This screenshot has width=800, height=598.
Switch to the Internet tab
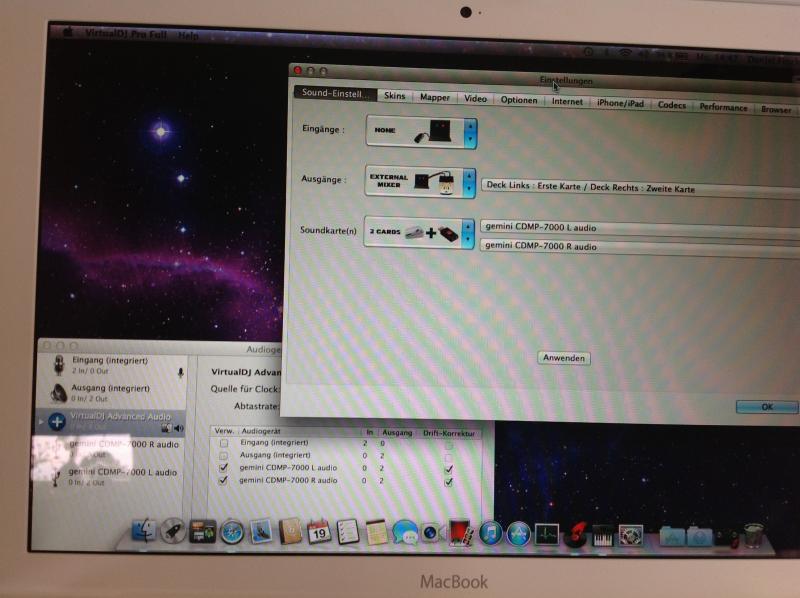click(x=567, y=102)
